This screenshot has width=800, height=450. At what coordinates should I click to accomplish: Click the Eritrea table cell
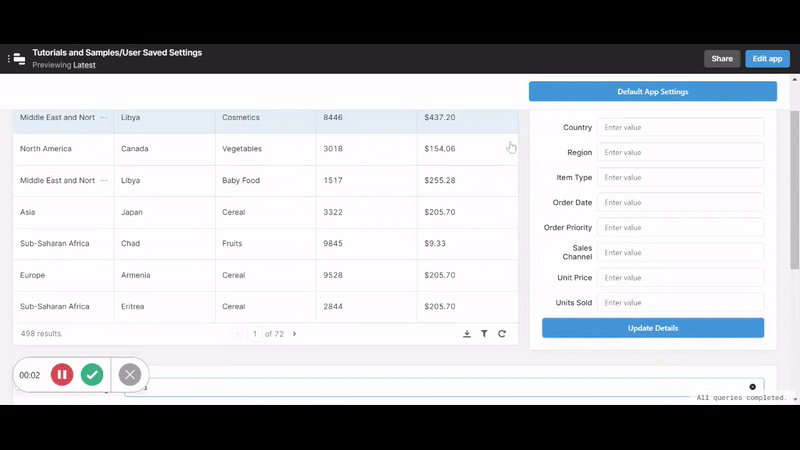tap(164, 307)
